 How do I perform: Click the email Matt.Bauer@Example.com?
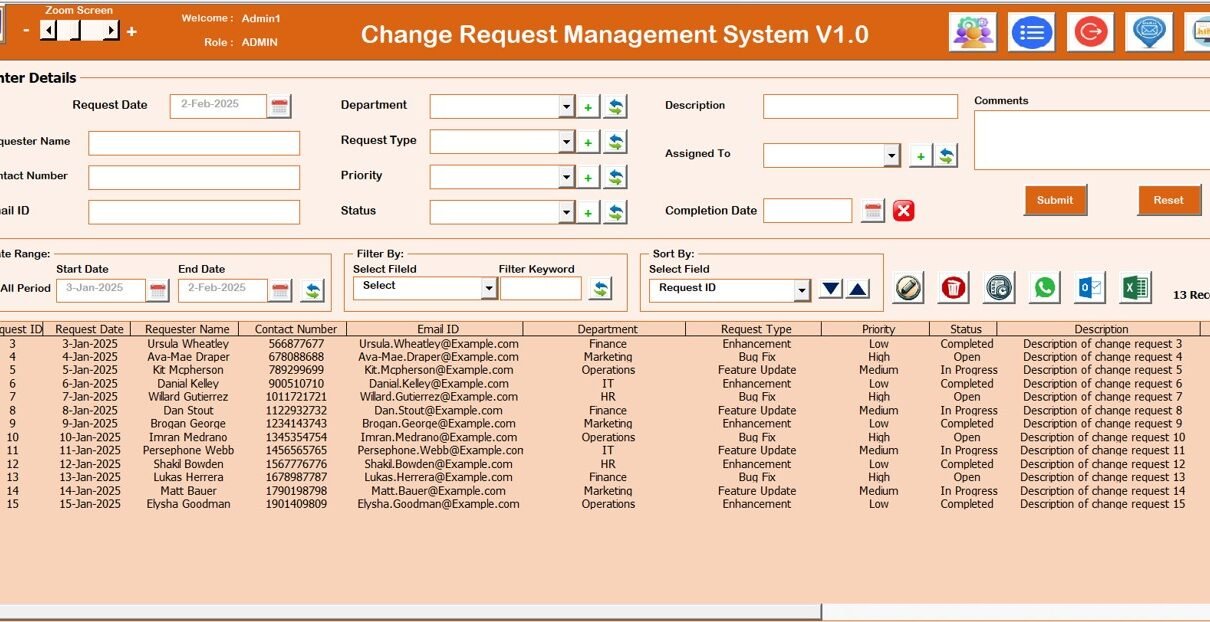coord(438,491)
